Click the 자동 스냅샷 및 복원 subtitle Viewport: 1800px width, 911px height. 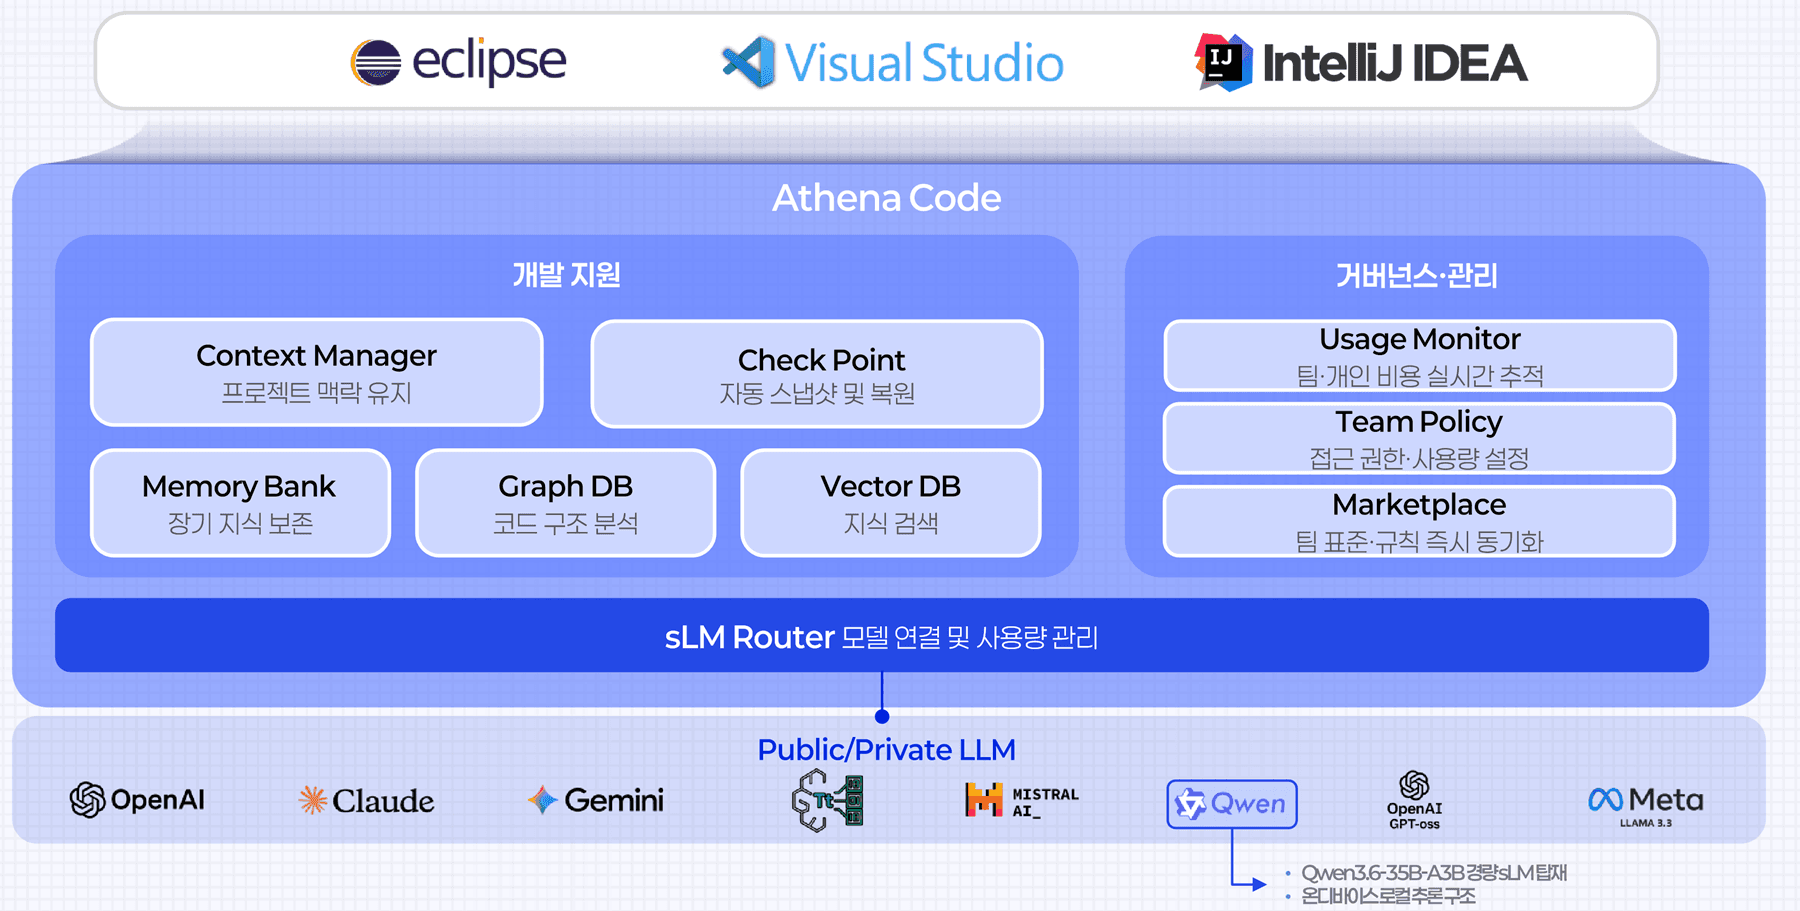tap(817, 394)
